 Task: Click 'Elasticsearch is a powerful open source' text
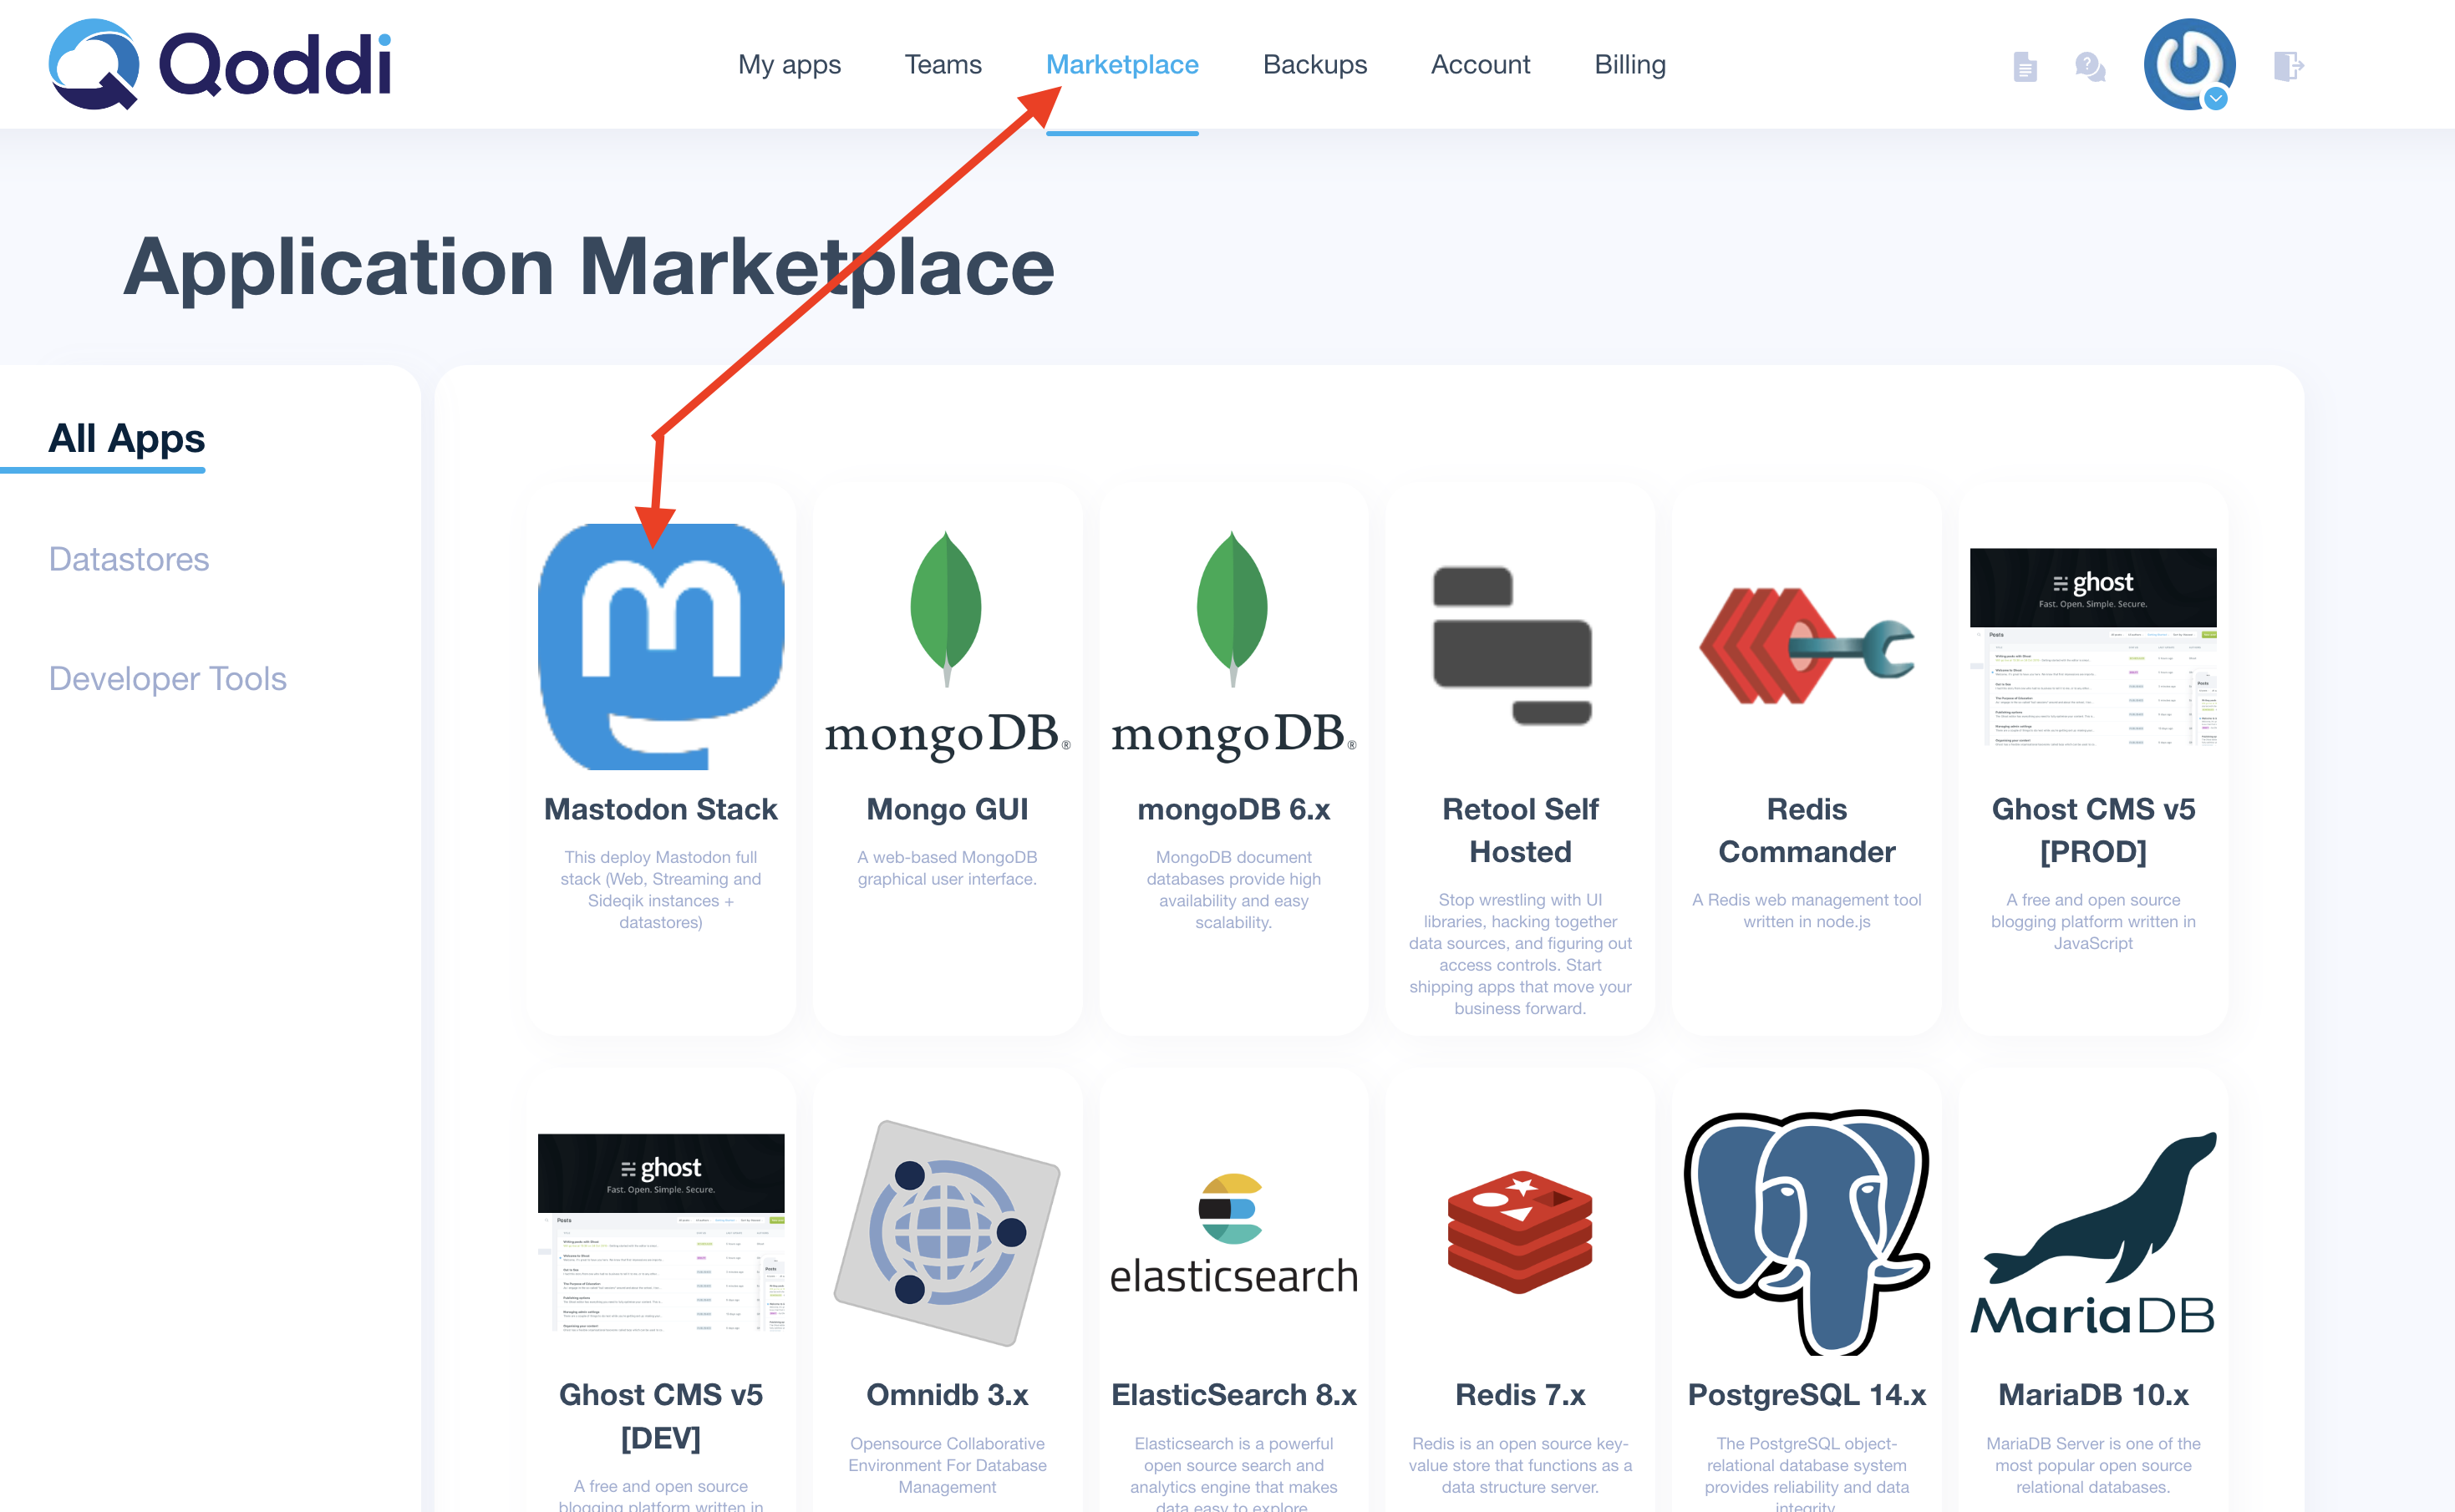point(1233,1473)
